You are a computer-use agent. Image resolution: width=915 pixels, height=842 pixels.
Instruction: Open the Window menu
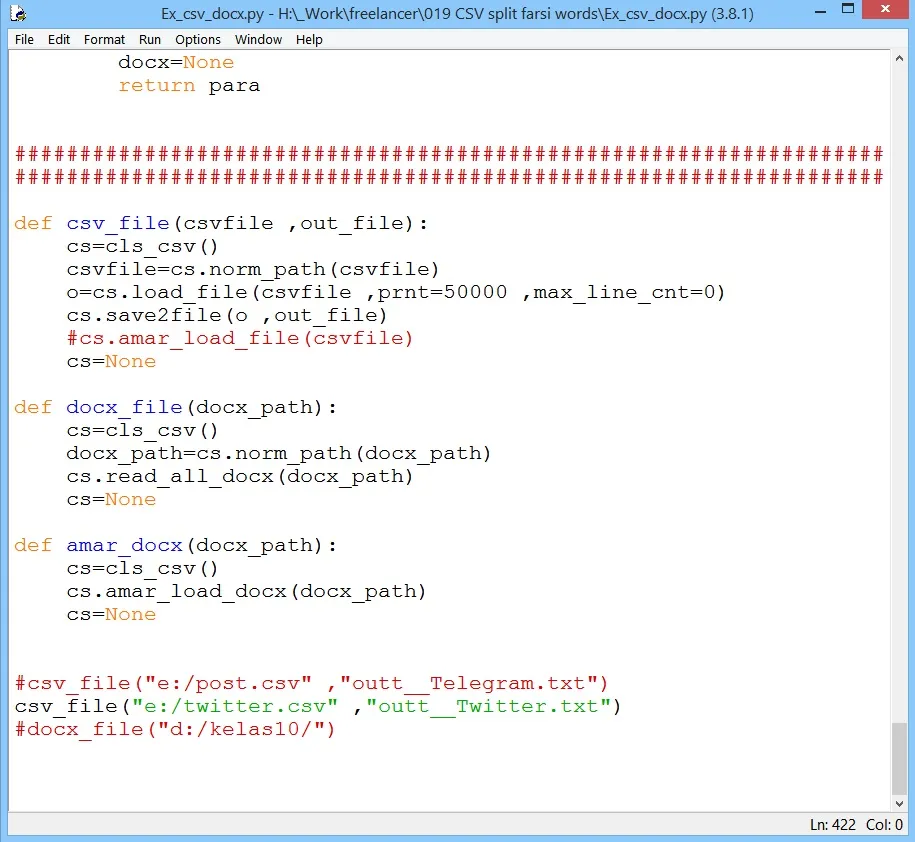tap(258, 39)
